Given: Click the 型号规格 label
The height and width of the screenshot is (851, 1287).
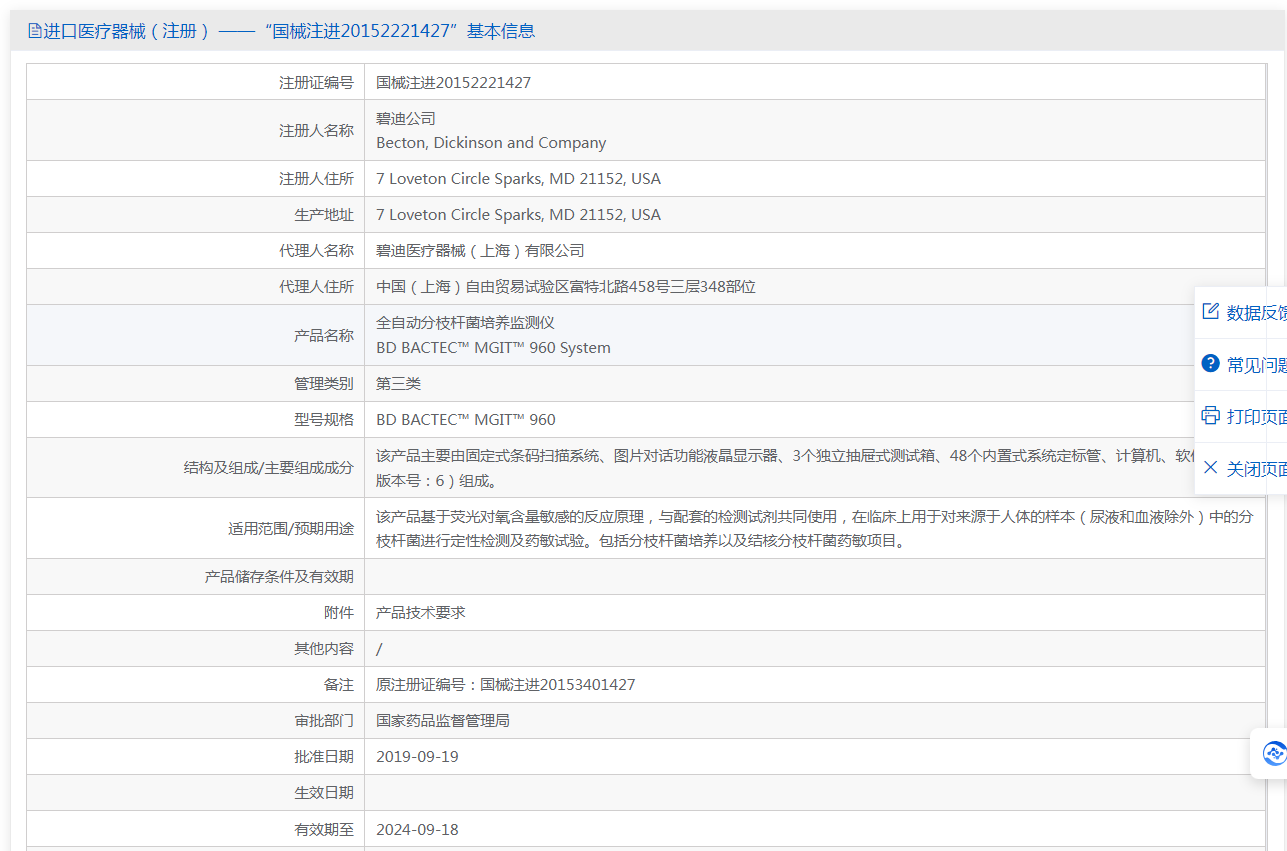Looking at the screenshot, I should (x=324, y=419).
